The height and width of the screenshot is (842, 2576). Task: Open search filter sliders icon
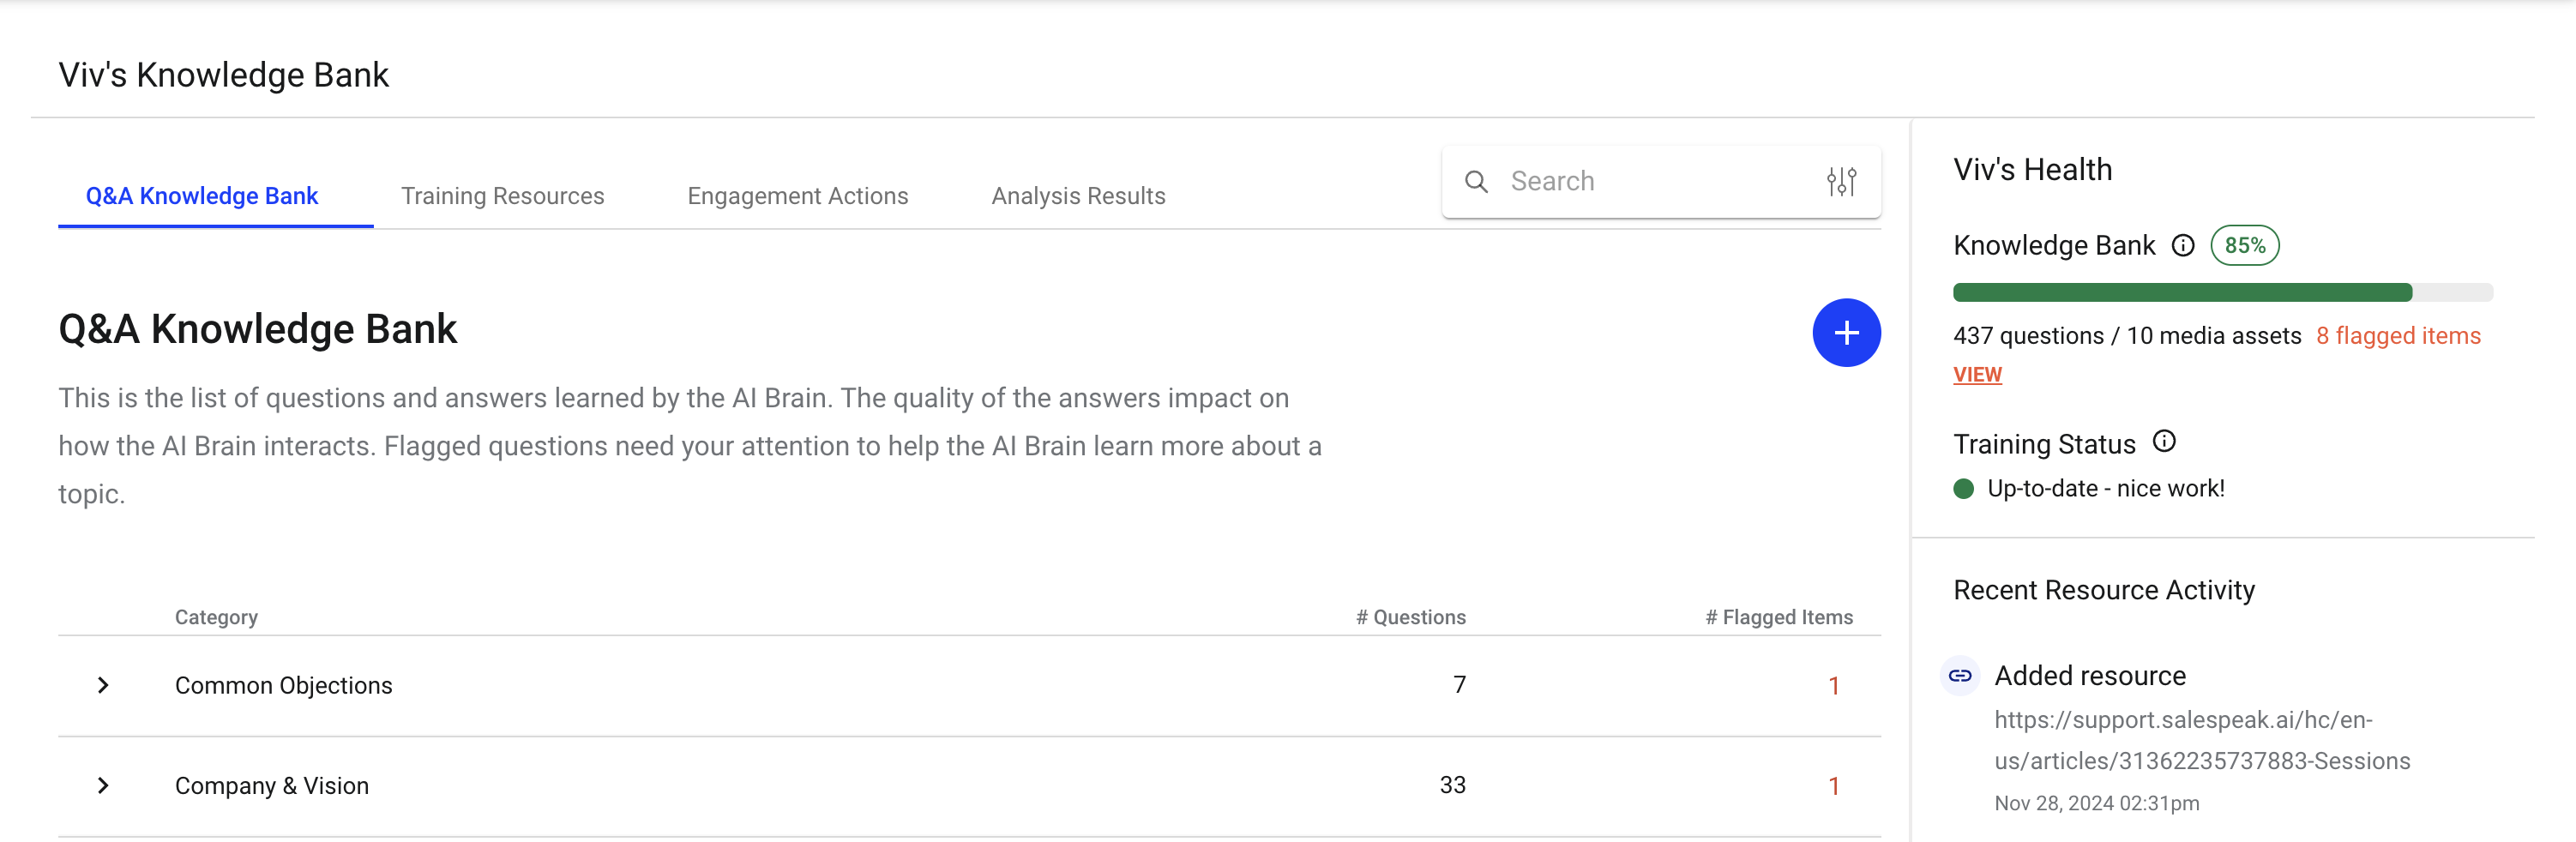1840,182
